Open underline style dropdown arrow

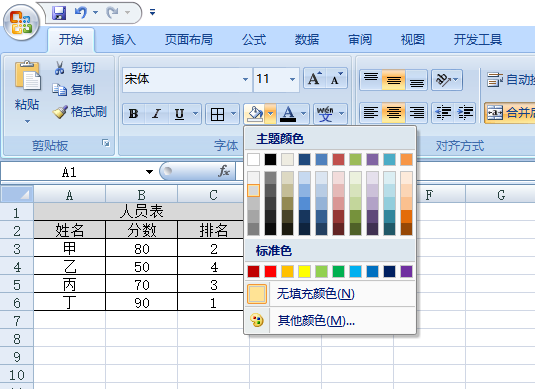[x=196, y=114]
